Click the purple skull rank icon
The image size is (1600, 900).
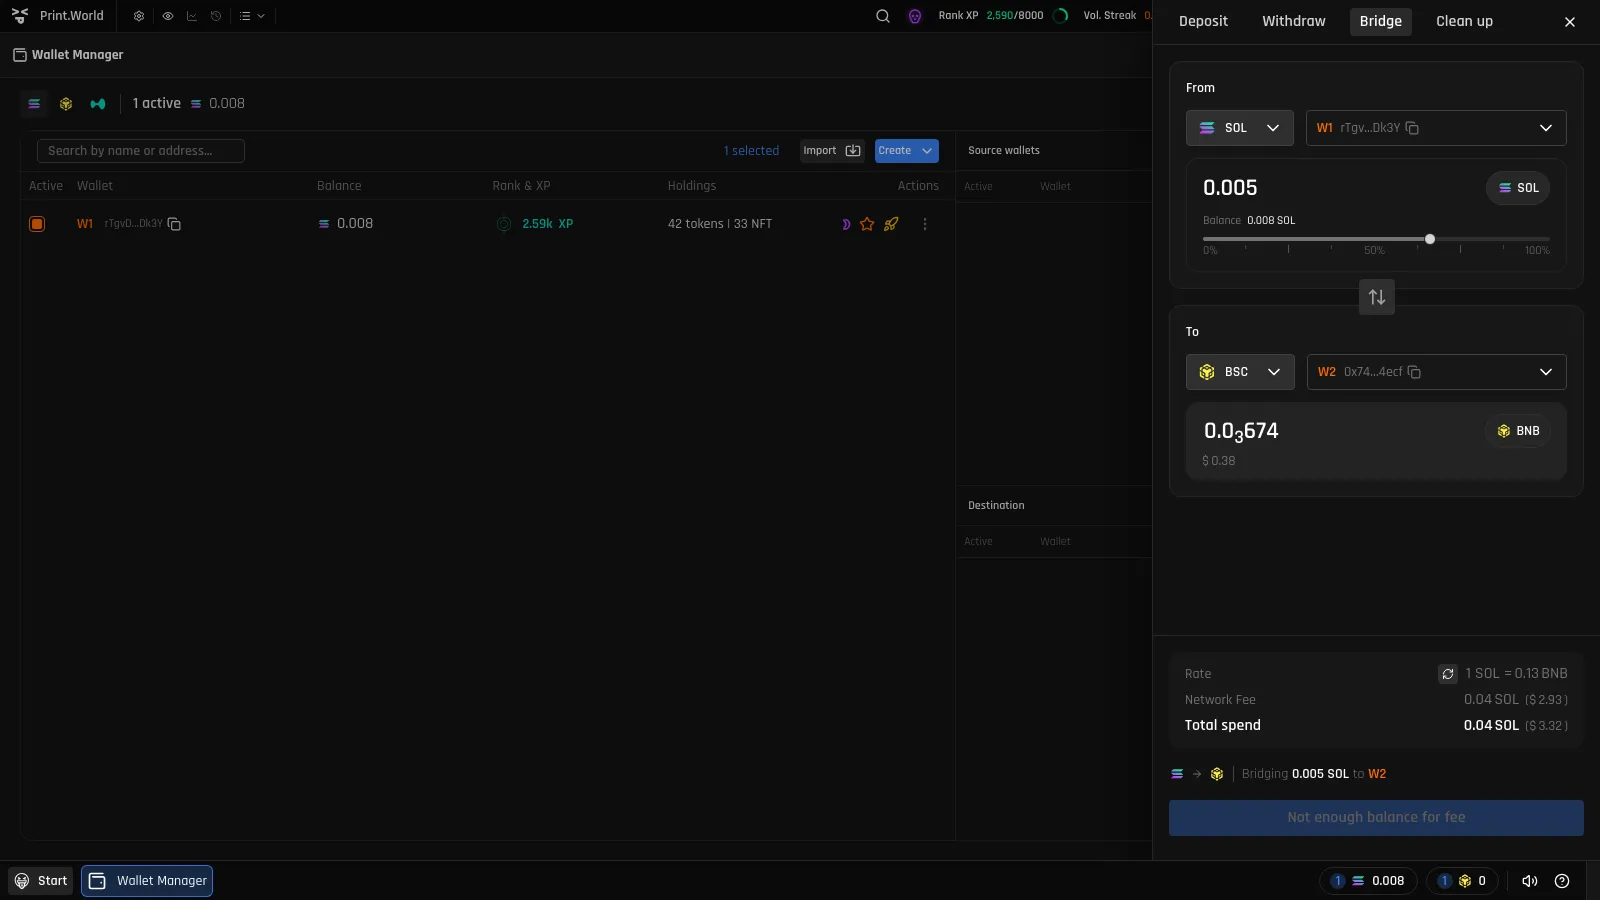(x=915, y=16)
